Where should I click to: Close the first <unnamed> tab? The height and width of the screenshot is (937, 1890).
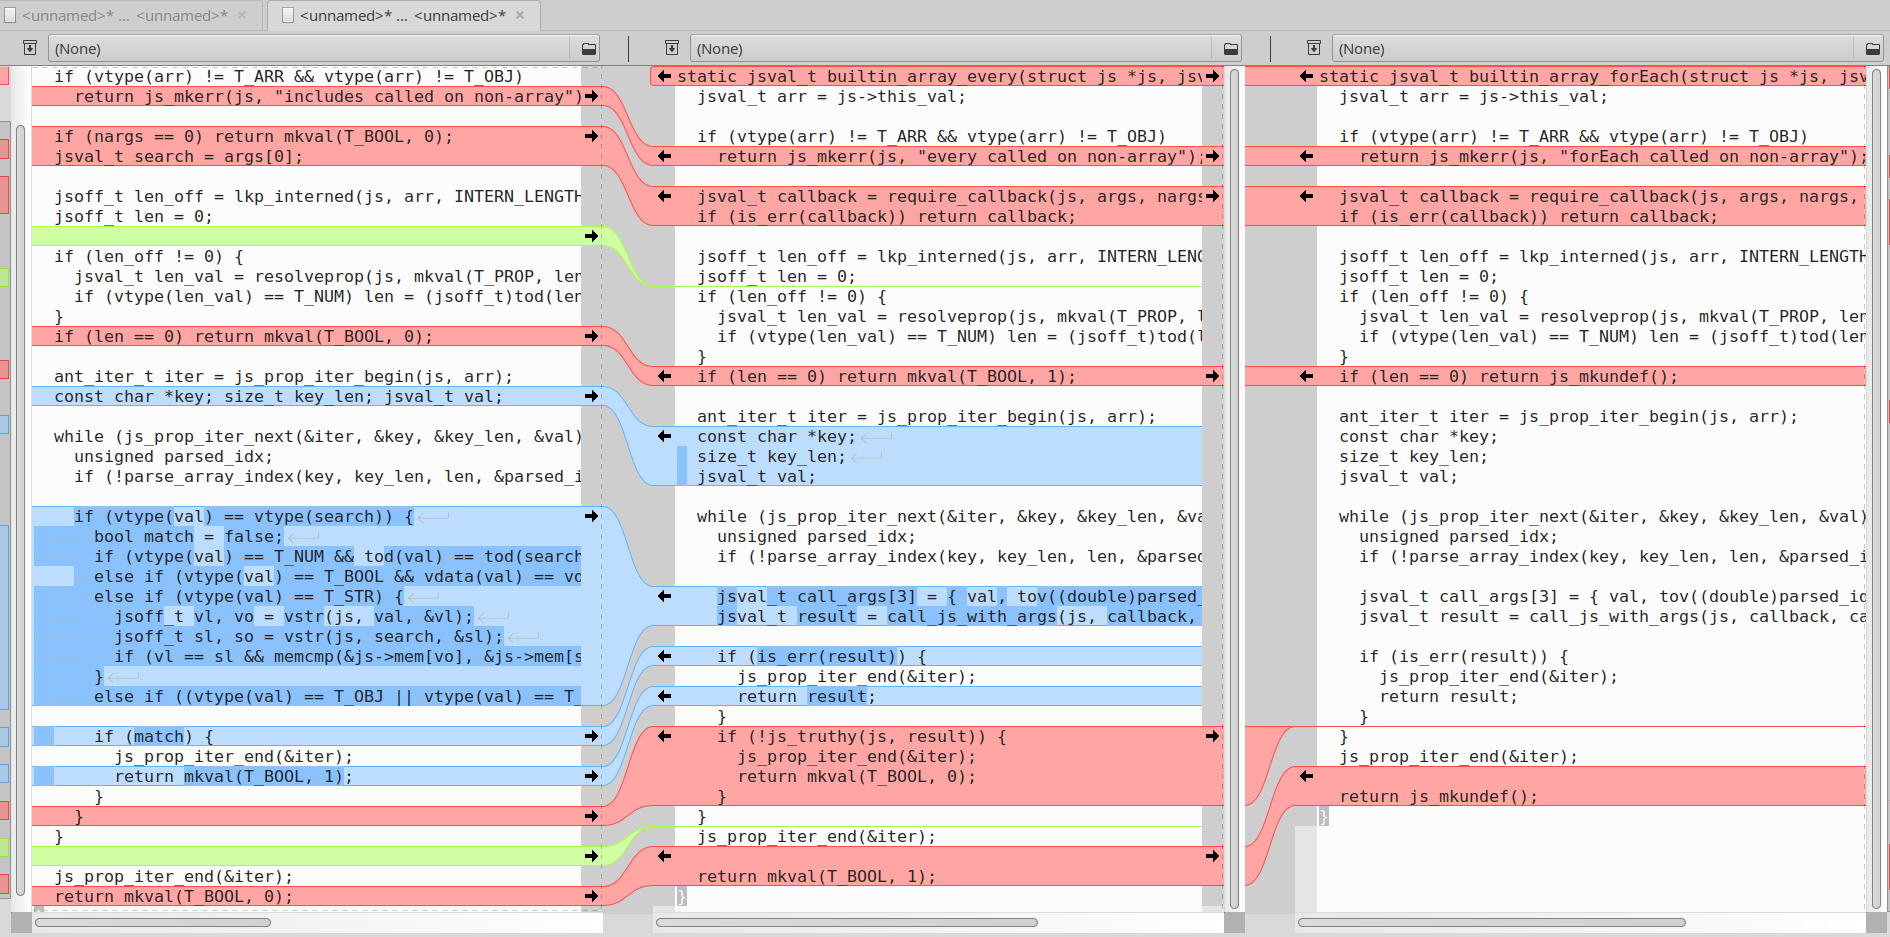click(242, 15)
